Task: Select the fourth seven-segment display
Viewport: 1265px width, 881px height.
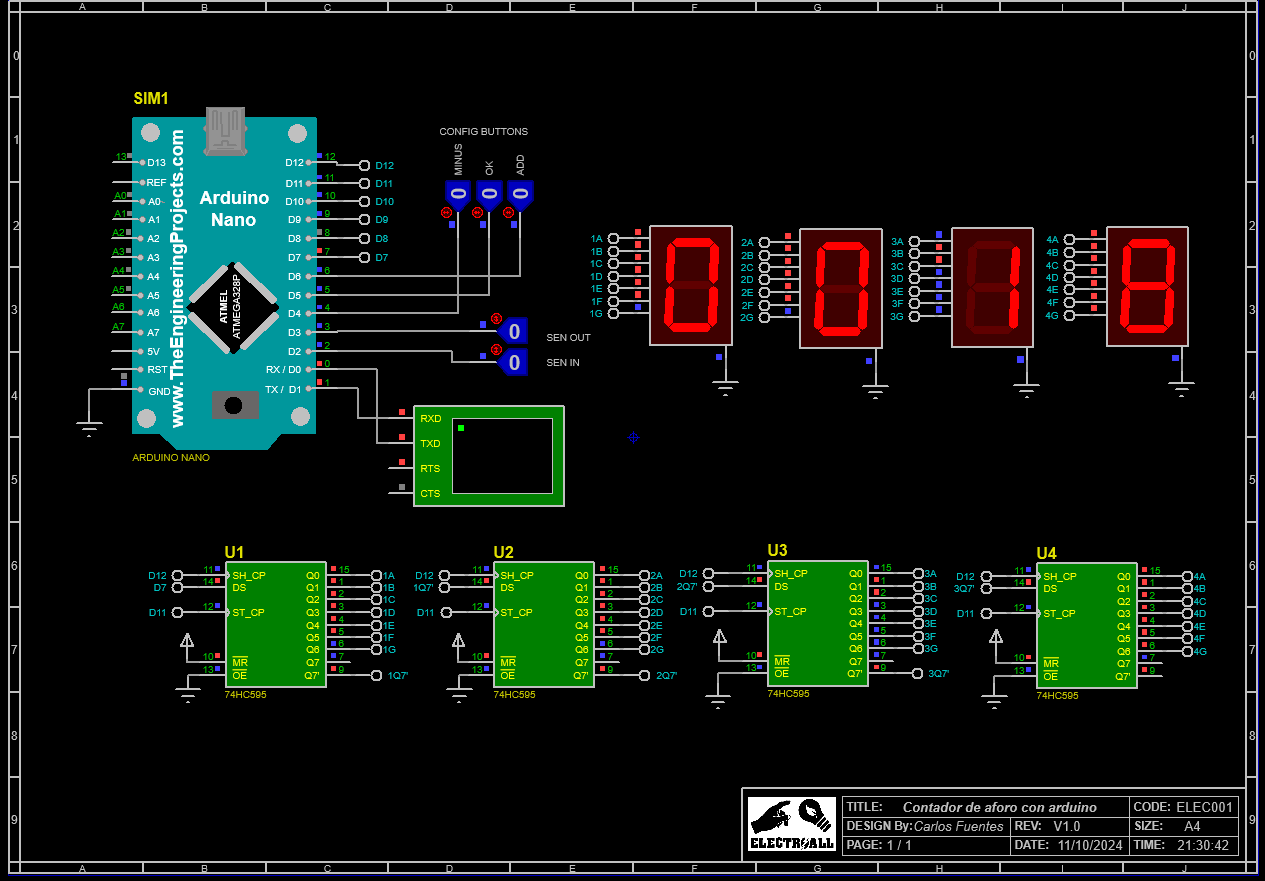Action: point(1147,286)
